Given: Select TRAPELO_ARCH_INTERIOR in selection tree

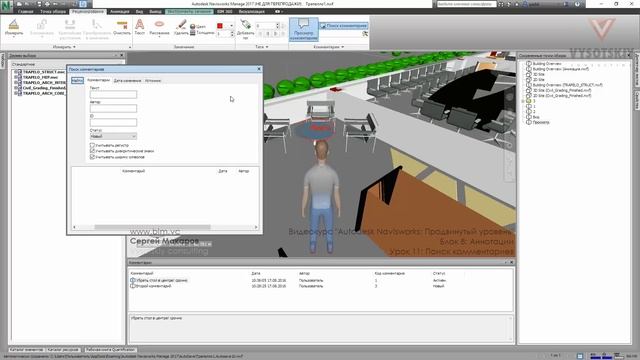Looking at the screenshot, I should click(x=44, y=82).
